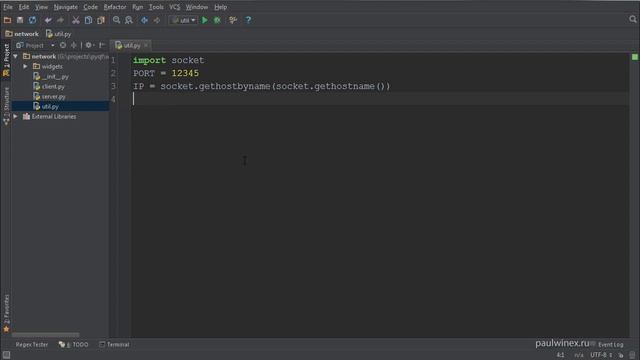Debug the util configuration

217,20
